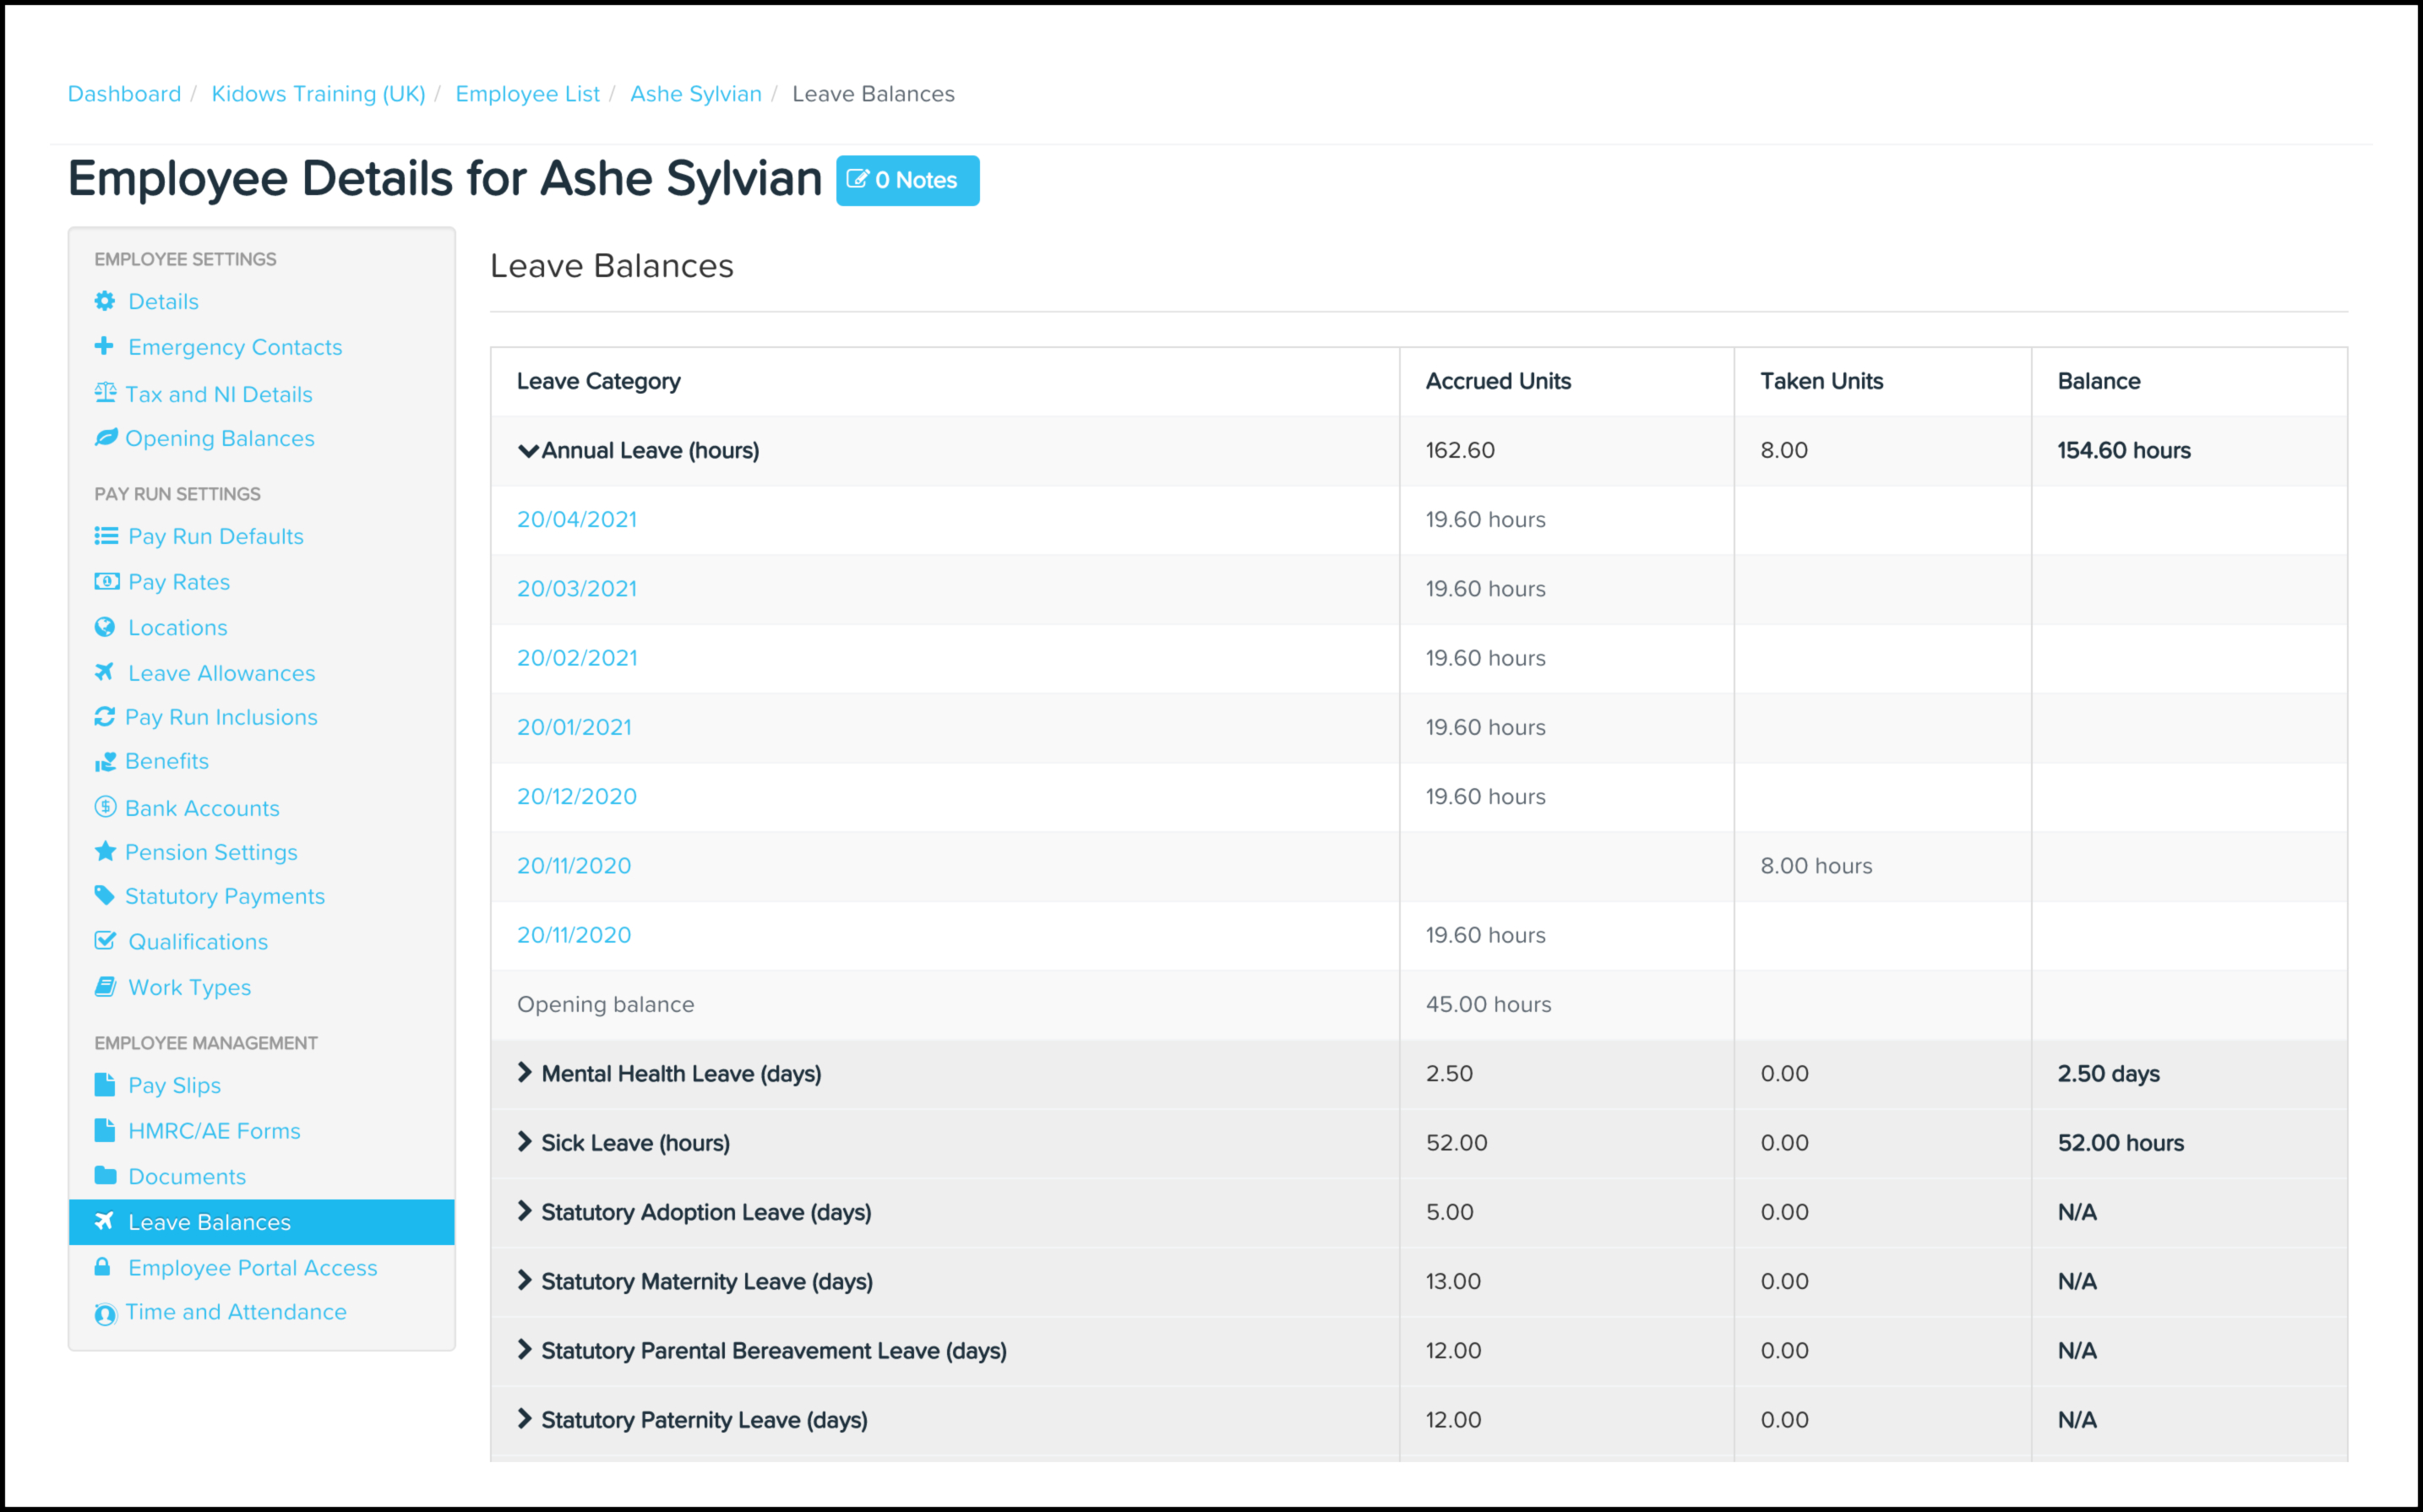Click the globe icon next to Locations
Image resolution: width=2423 pixels, height=1512 pixels.
(x=104, y=627)
